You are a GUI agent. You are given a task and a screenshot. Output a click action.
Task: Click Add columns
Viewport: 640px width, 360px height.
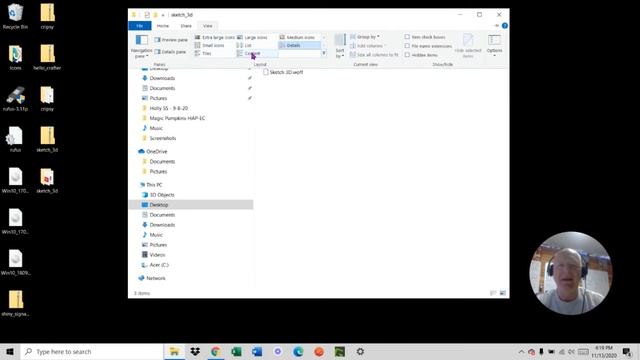coord(367,46)
